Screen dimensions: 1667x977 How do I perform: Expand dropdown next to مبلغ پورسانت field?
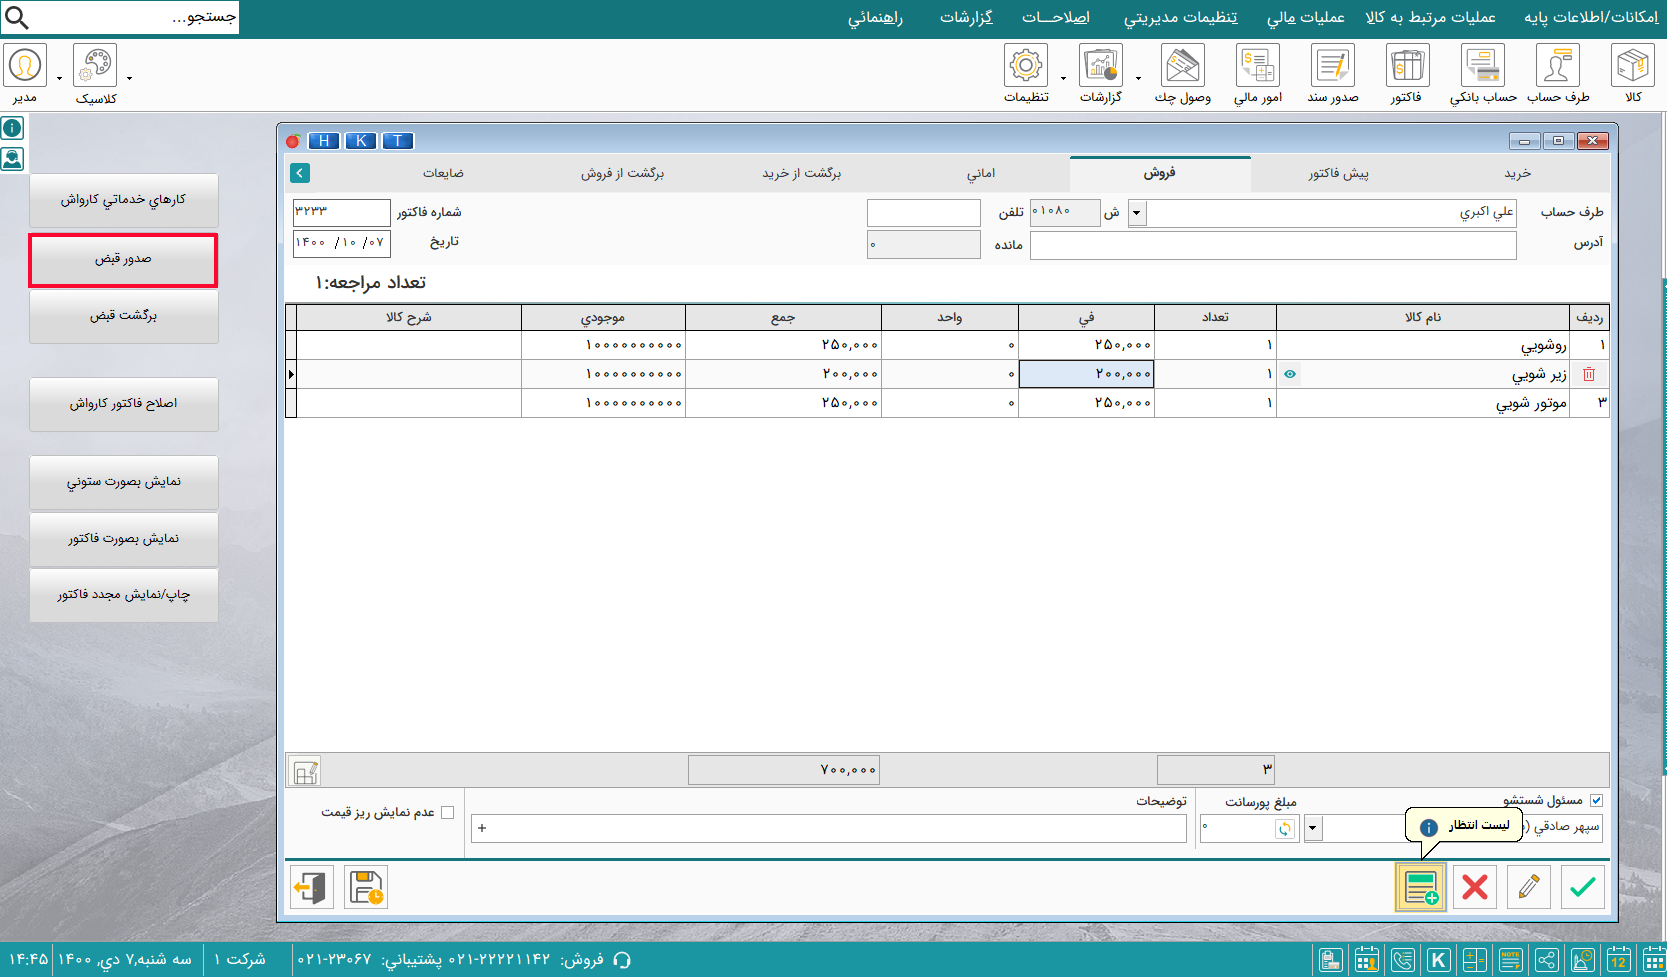point(1313,828)
